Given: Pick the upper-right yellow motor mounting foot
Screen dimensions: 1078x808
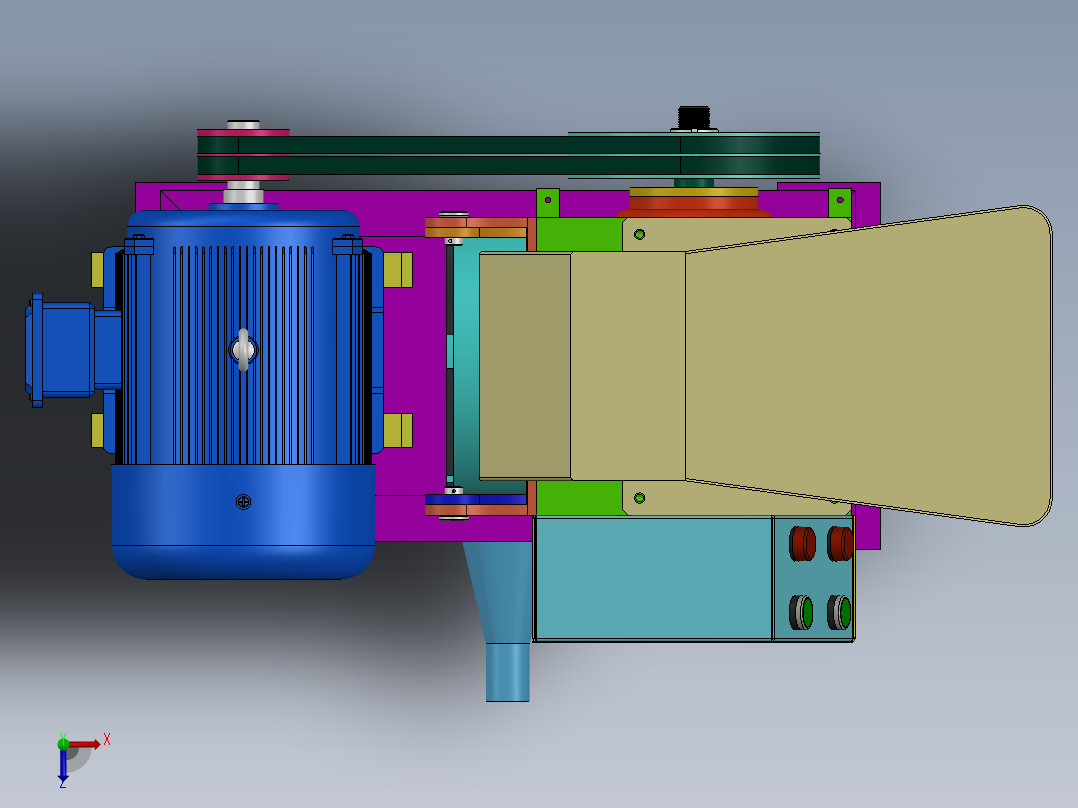Looking at the screenshot, I should (x=397, y=270).
